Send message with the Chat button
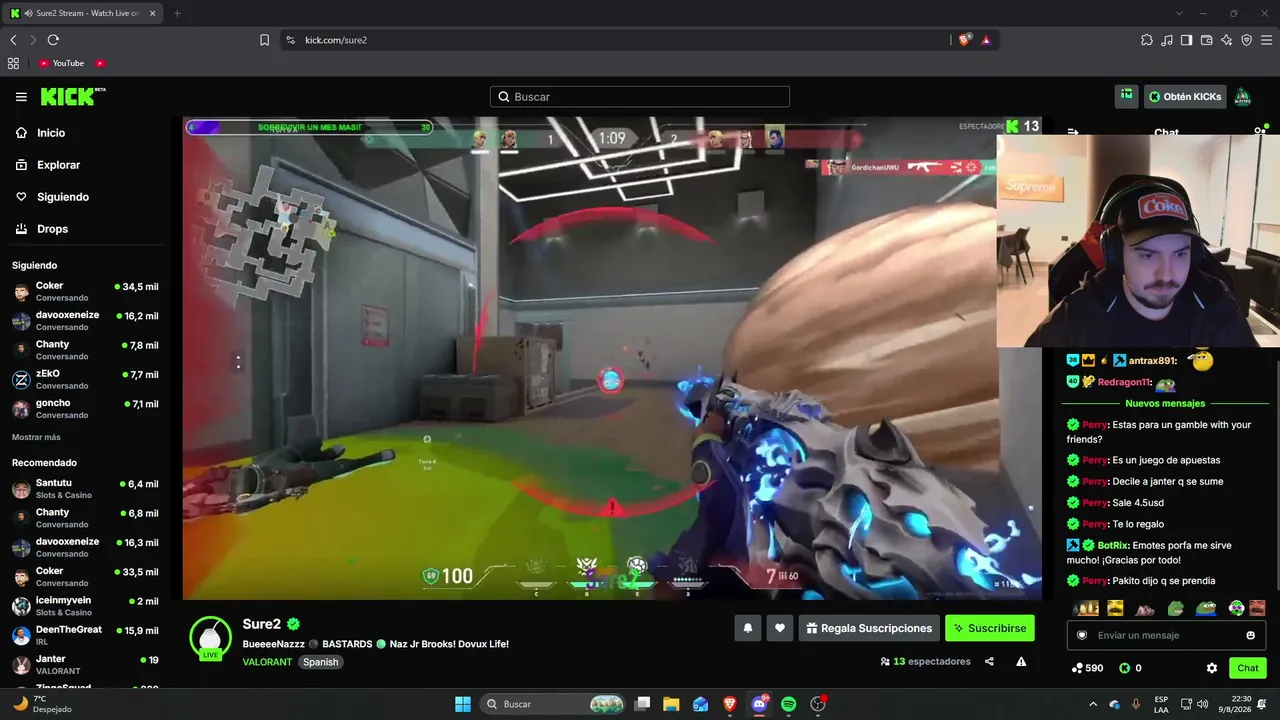The image size is (1280, 720). (1248, 668)
